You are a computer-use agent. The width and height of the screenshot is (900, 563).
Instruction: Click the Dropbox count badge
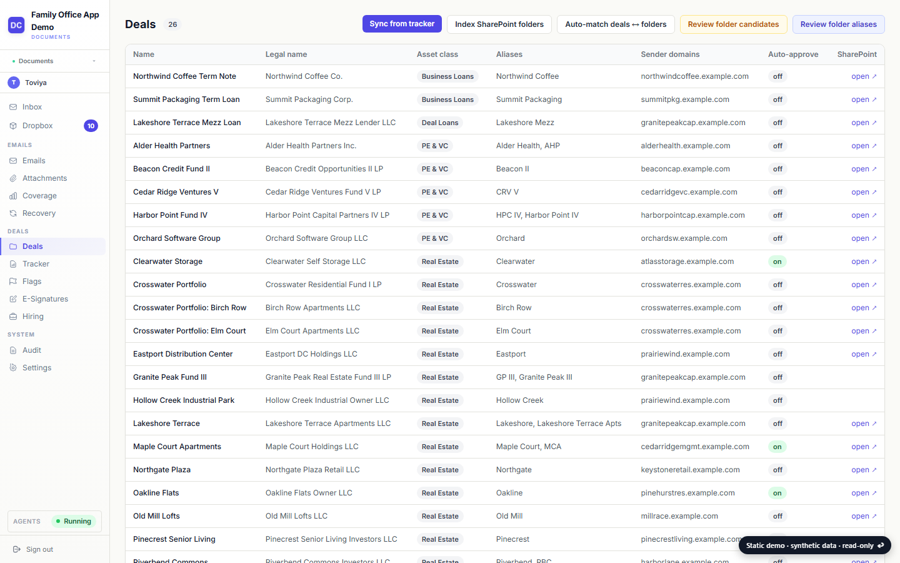click(x=91, y=126)
